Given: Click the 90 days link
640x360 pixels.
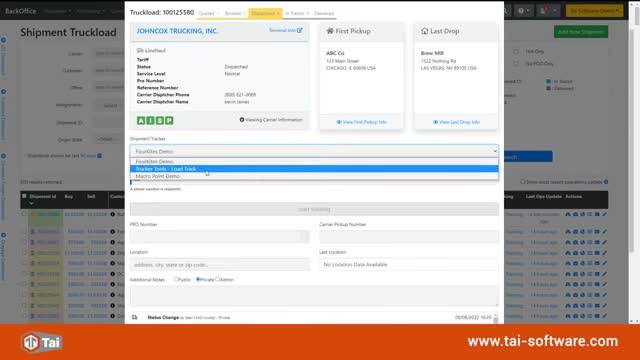Looking at the screenshot, I should tap(88, 156).
